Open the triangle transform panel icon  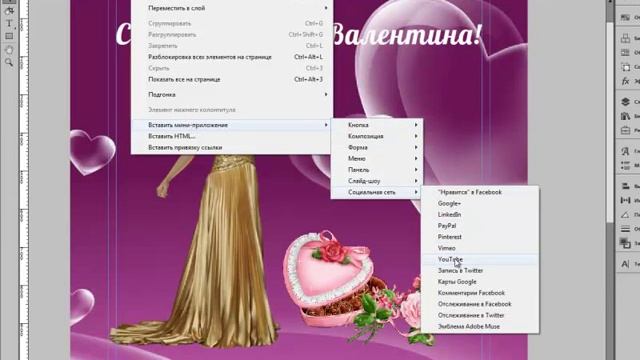tap(625, 215)
